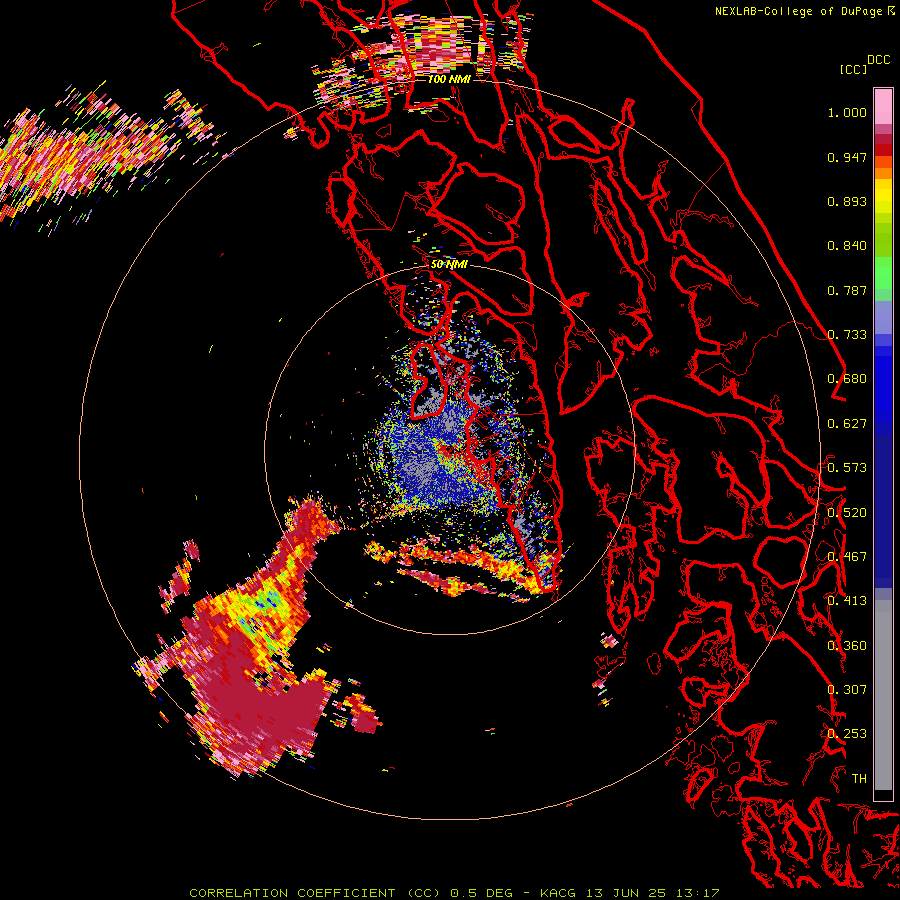Click the 0.840 scale value
The height and width of the screenshot is (900, 900).
(847, 246)
